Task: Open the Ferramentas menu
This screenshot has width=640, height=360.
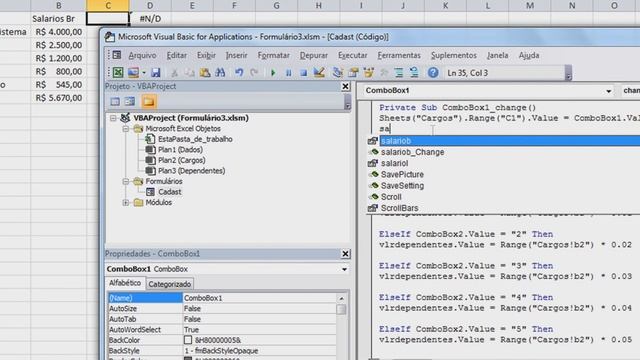Action: 399,55
